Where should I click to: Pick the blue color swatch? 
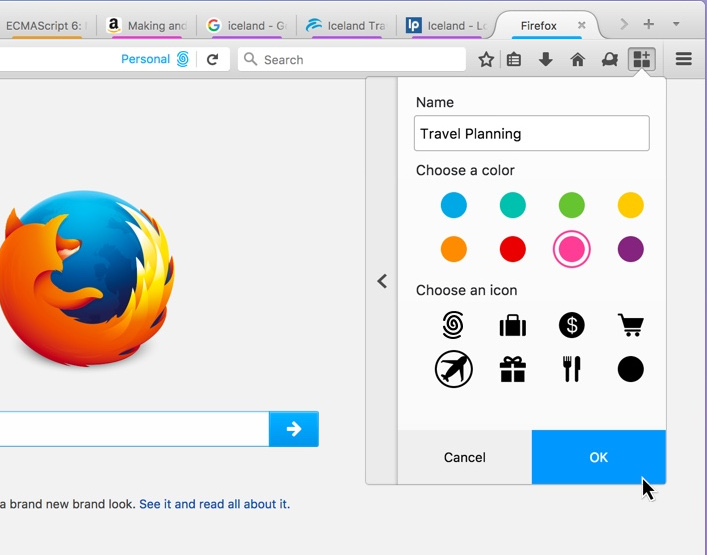(454, 205)
